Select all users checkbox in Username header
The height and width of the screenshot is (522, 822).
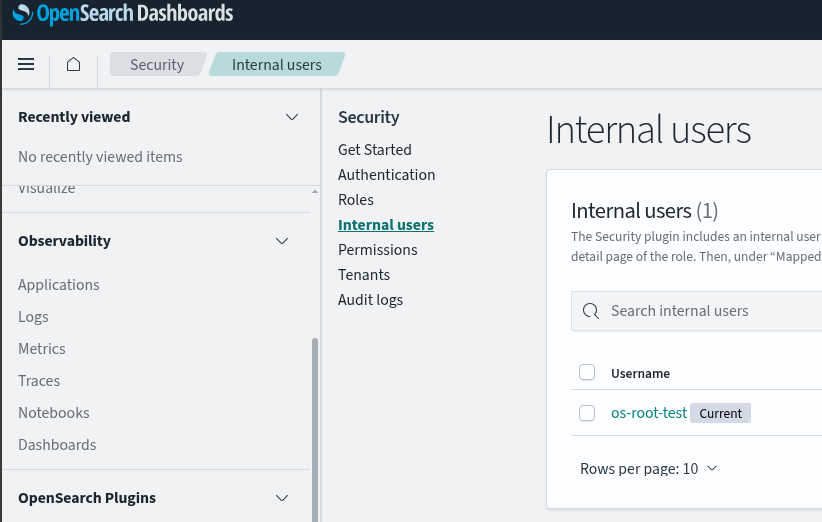tap(587, 372)
